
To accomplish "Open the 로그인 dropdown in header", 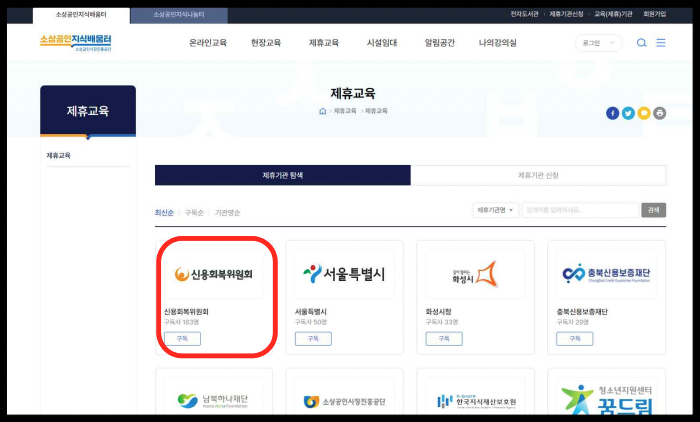I will [598, 43].
